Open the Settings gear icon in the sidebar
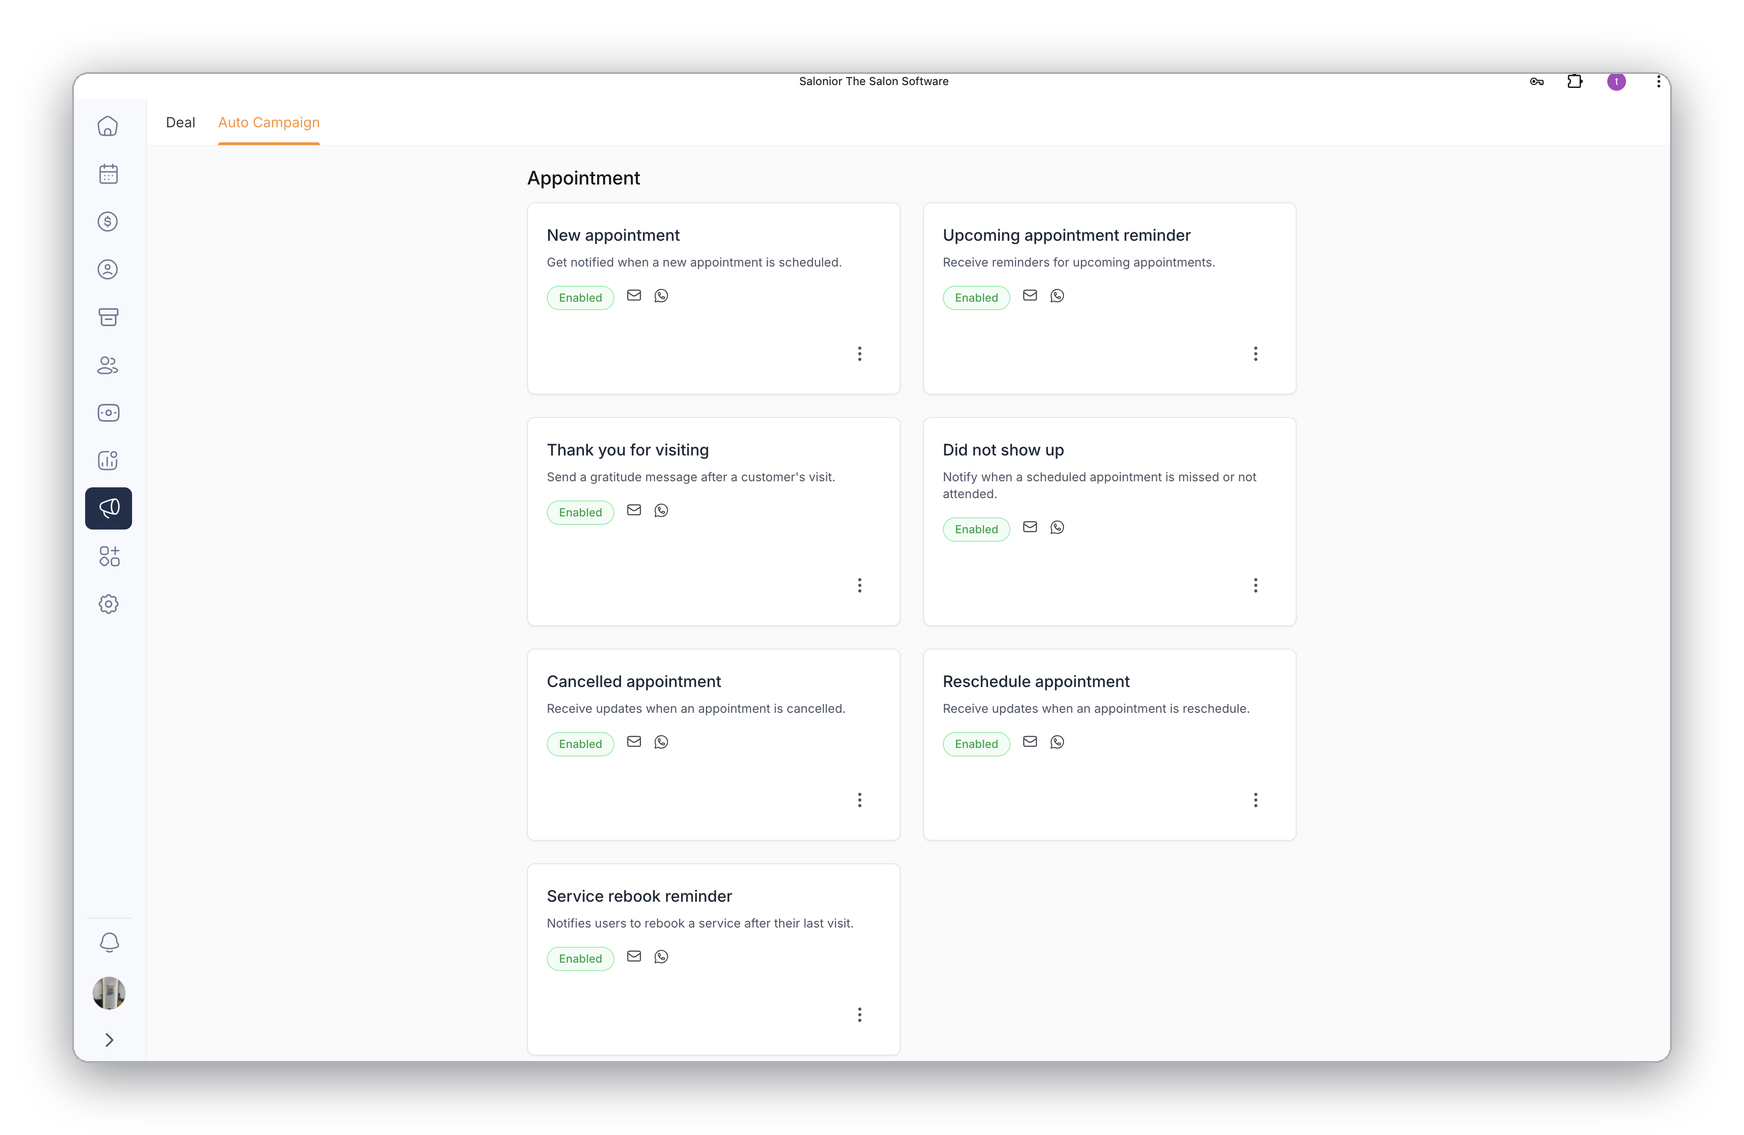The width and height of the screenshot is (1744, 1135). click(x=108, y=604)
